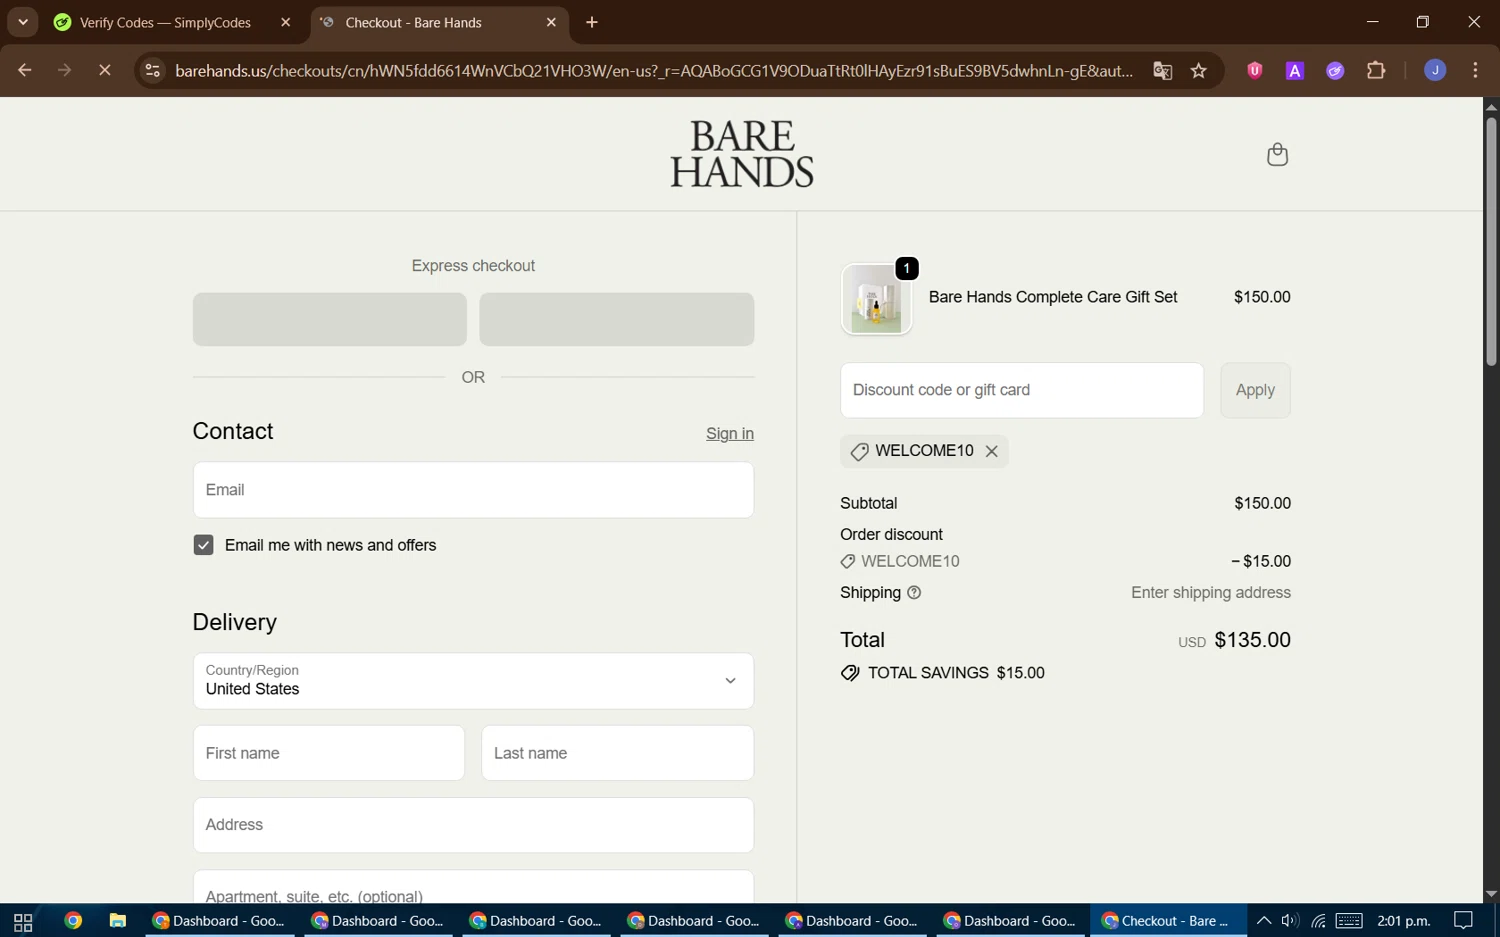This screenshot has width=1500, height=937.
Task: Focus the Last name field
Action: click(x=617, y=753)
